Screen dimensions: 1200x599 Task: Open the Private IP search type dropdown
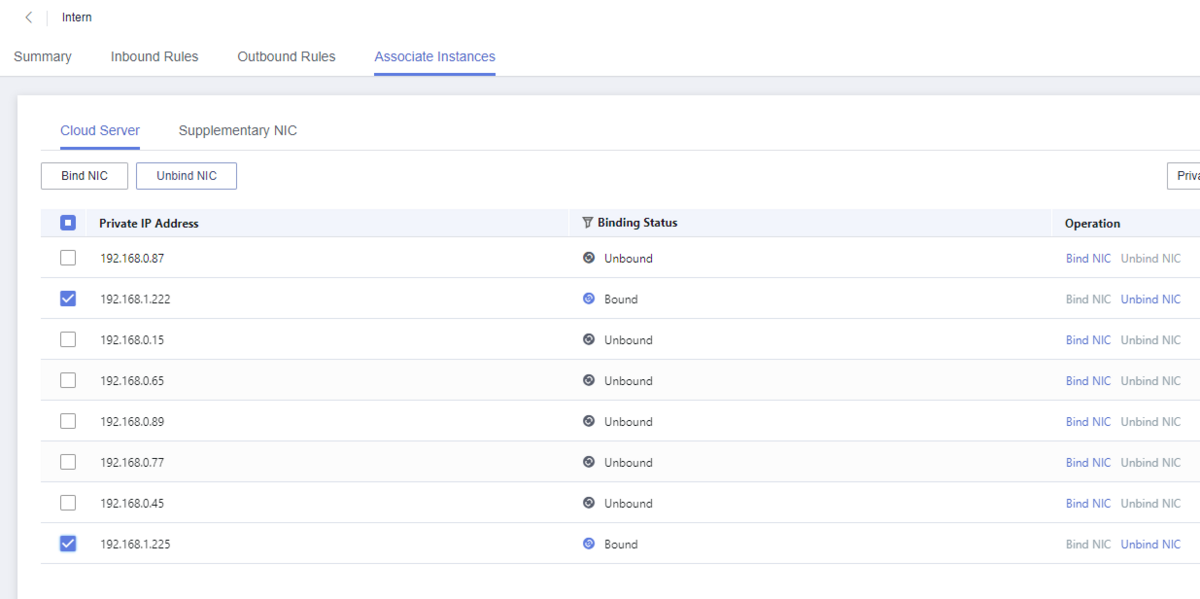click(1185, 176)
